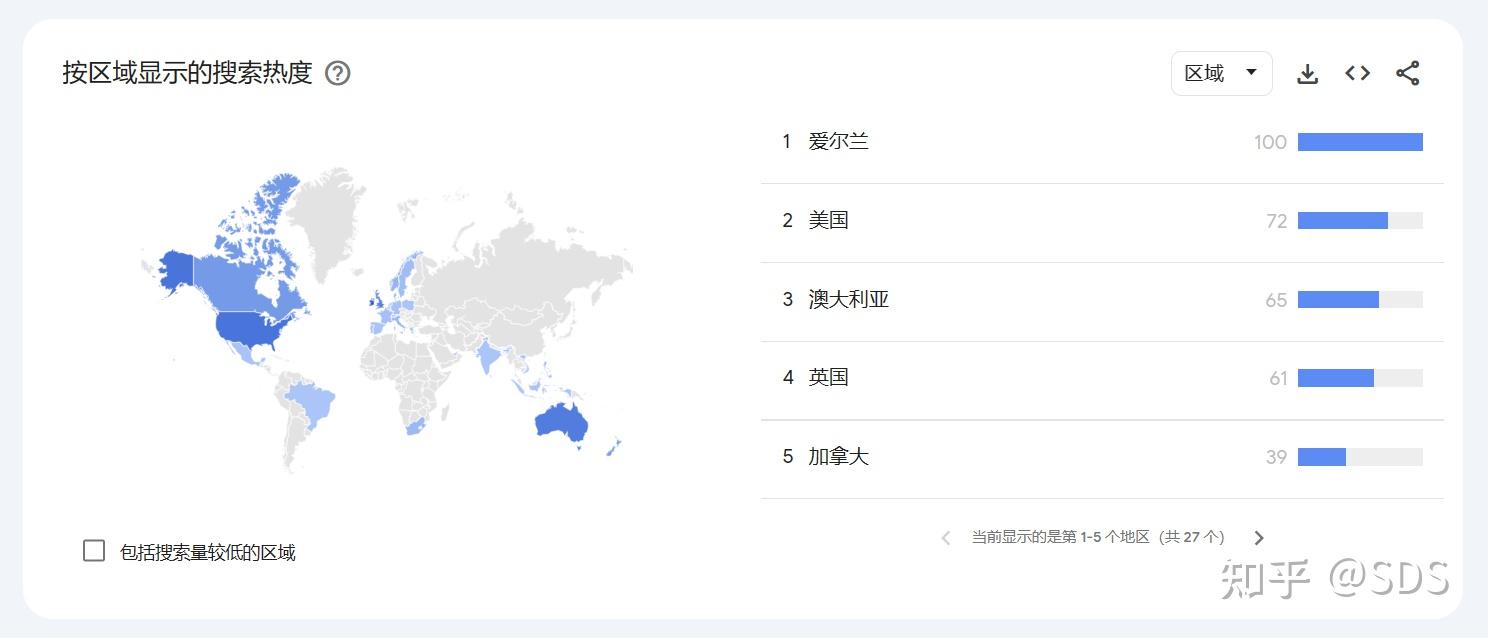The height and width of the screenshot is (638, 1488).
Task: Click the 爱尔兰 score bar at 100
Action: [x=1360, y=142]
